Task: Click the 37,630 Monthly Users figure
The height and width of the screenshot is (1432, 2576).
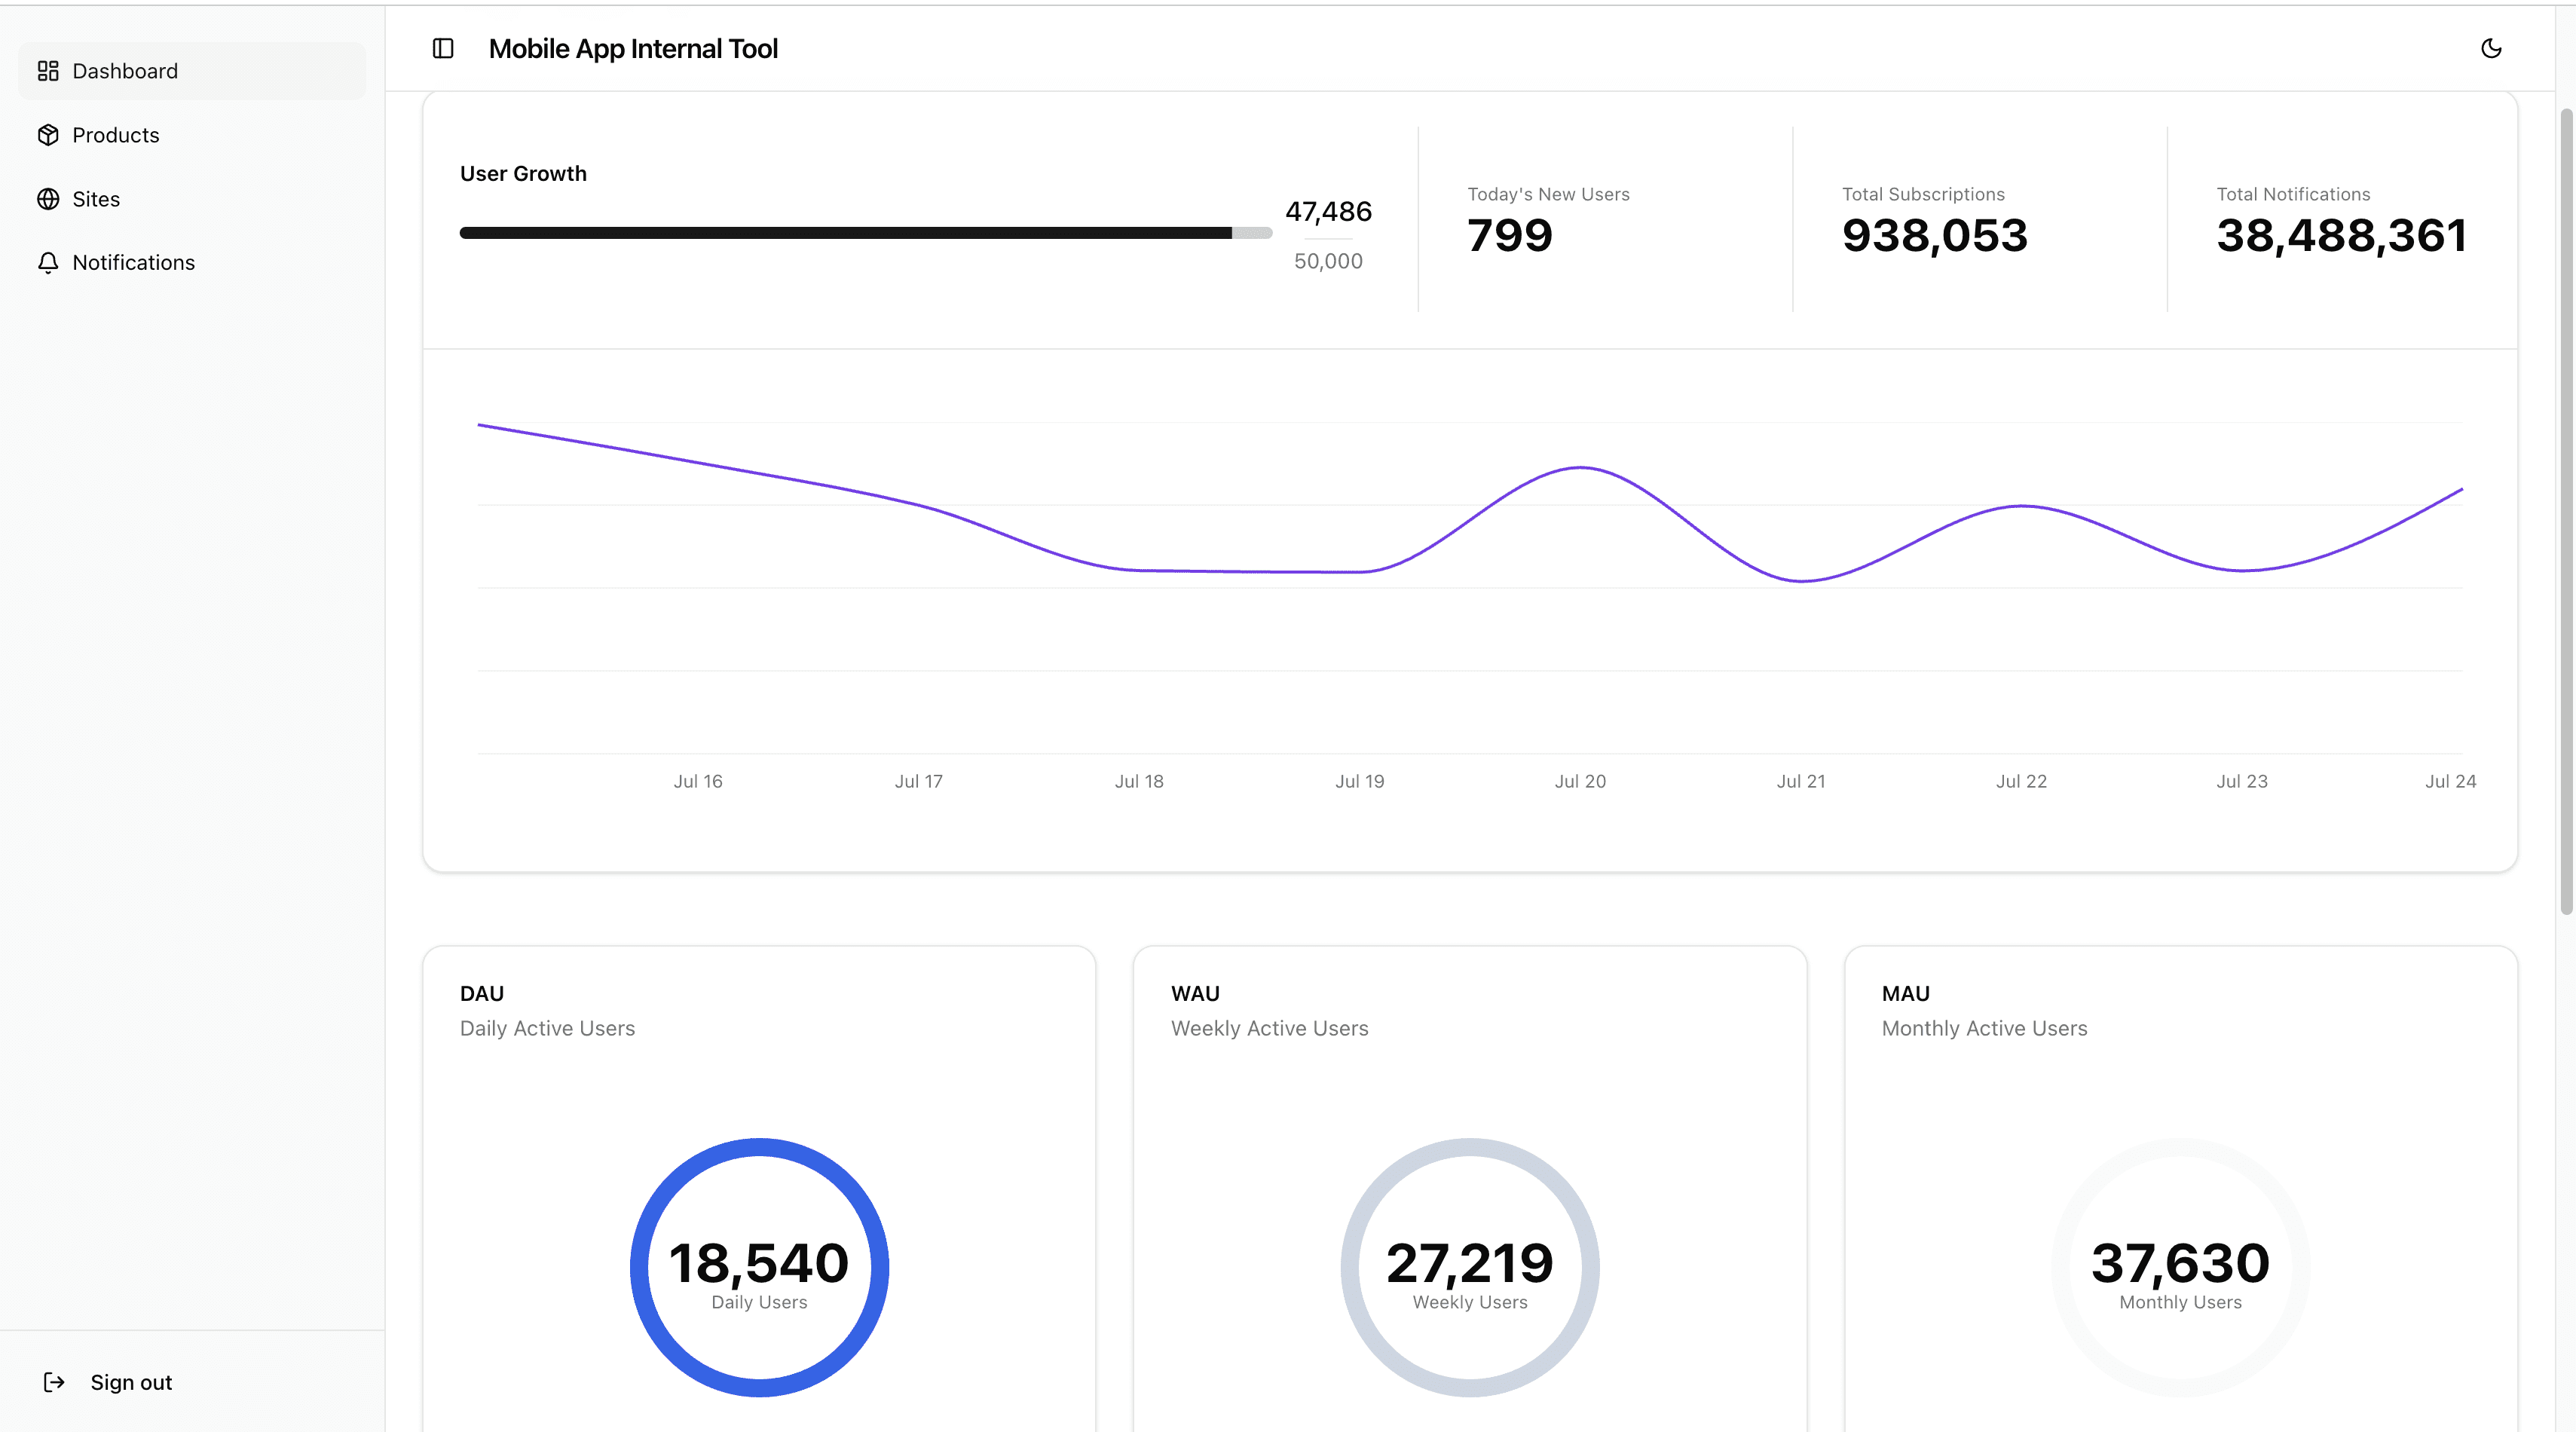Action: (2180, 1263)
